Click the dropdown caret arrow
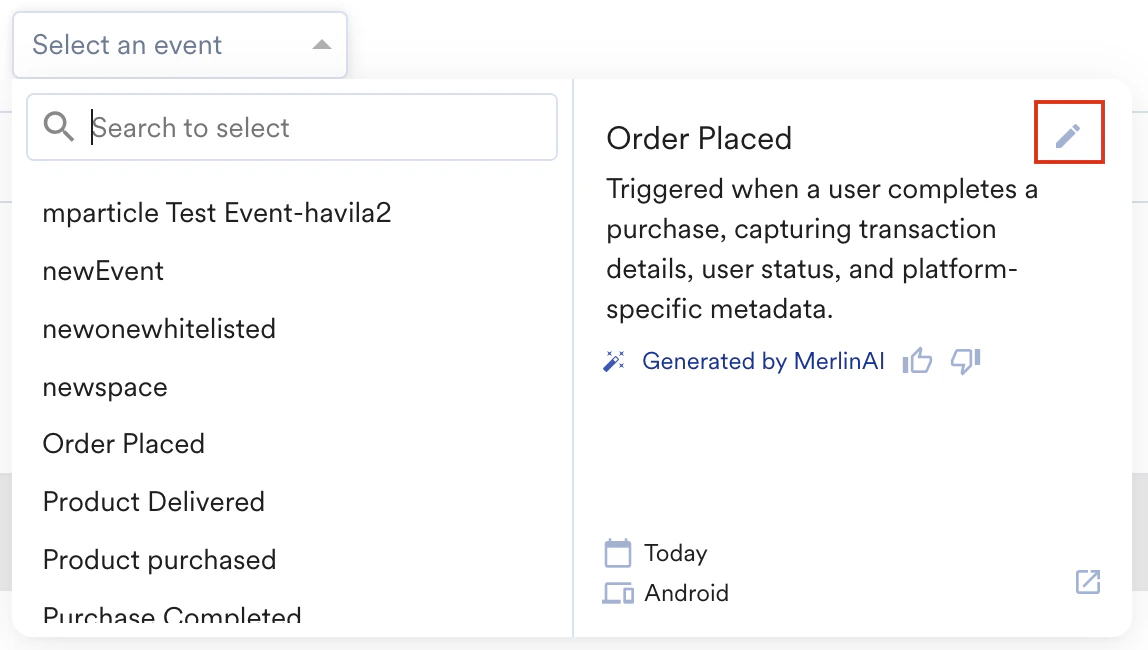 point(321,45)
